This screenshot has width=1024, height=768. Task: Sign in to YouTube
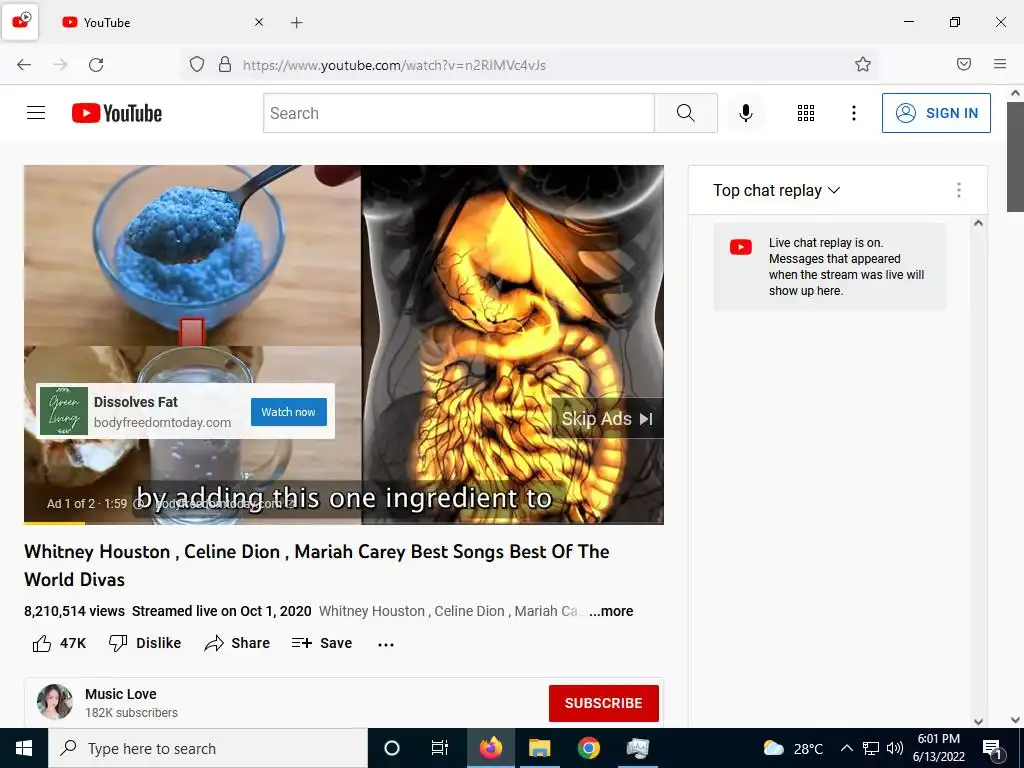tap(936, 113)
